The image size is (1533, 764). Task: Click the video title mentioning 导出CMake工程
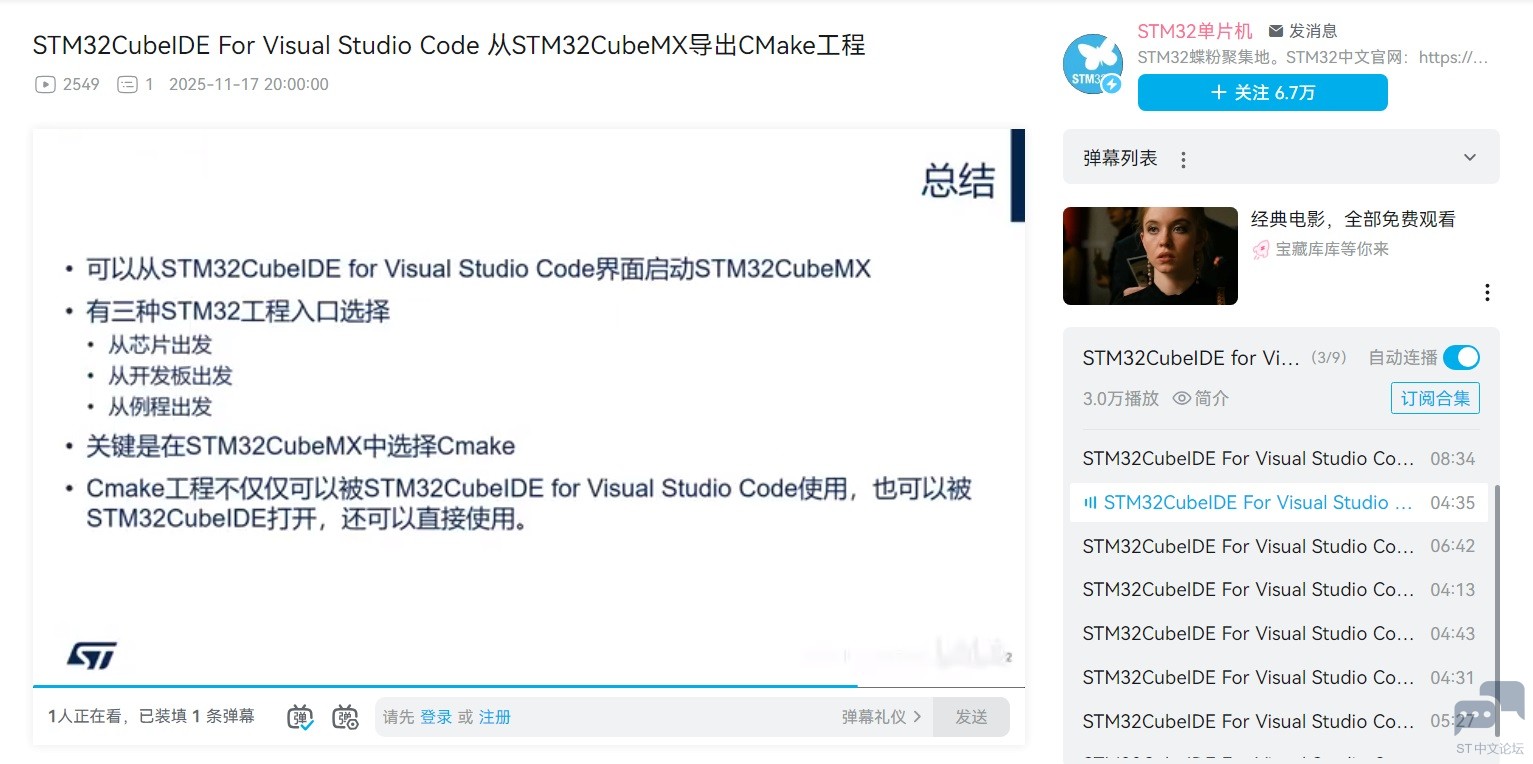point(449,45)
